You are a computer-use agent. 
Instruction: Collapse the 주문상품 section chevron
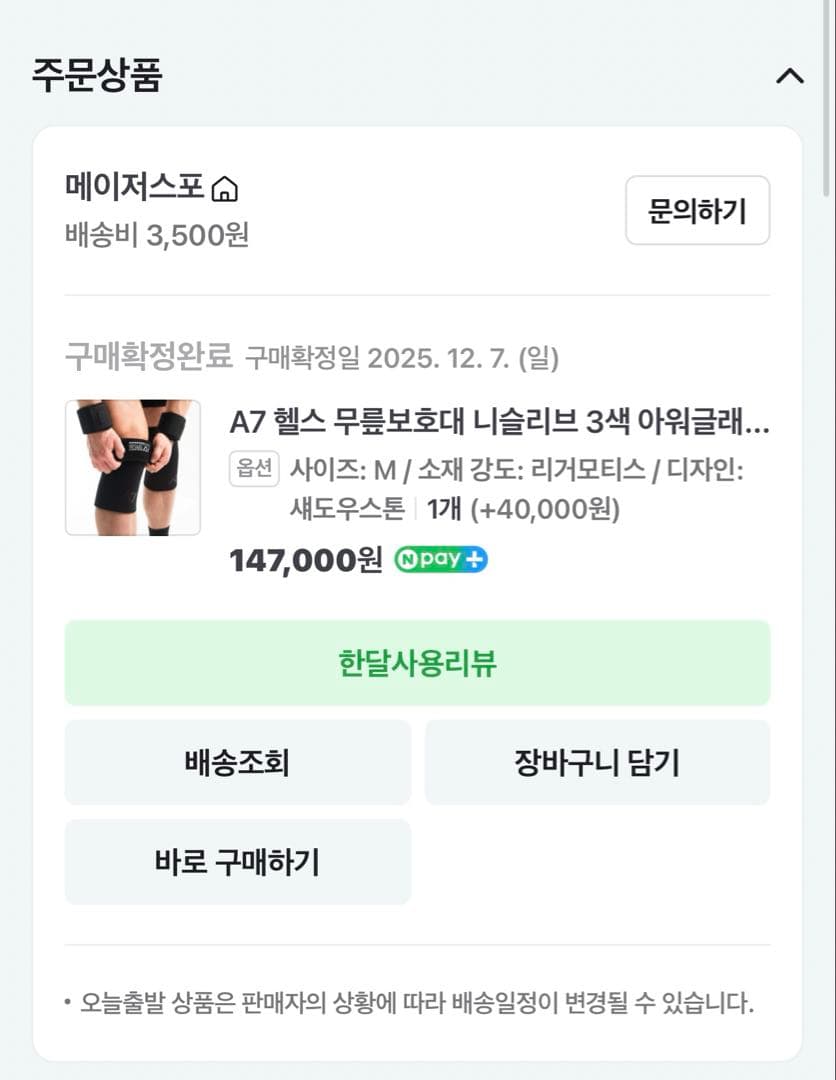coord(789,76)
